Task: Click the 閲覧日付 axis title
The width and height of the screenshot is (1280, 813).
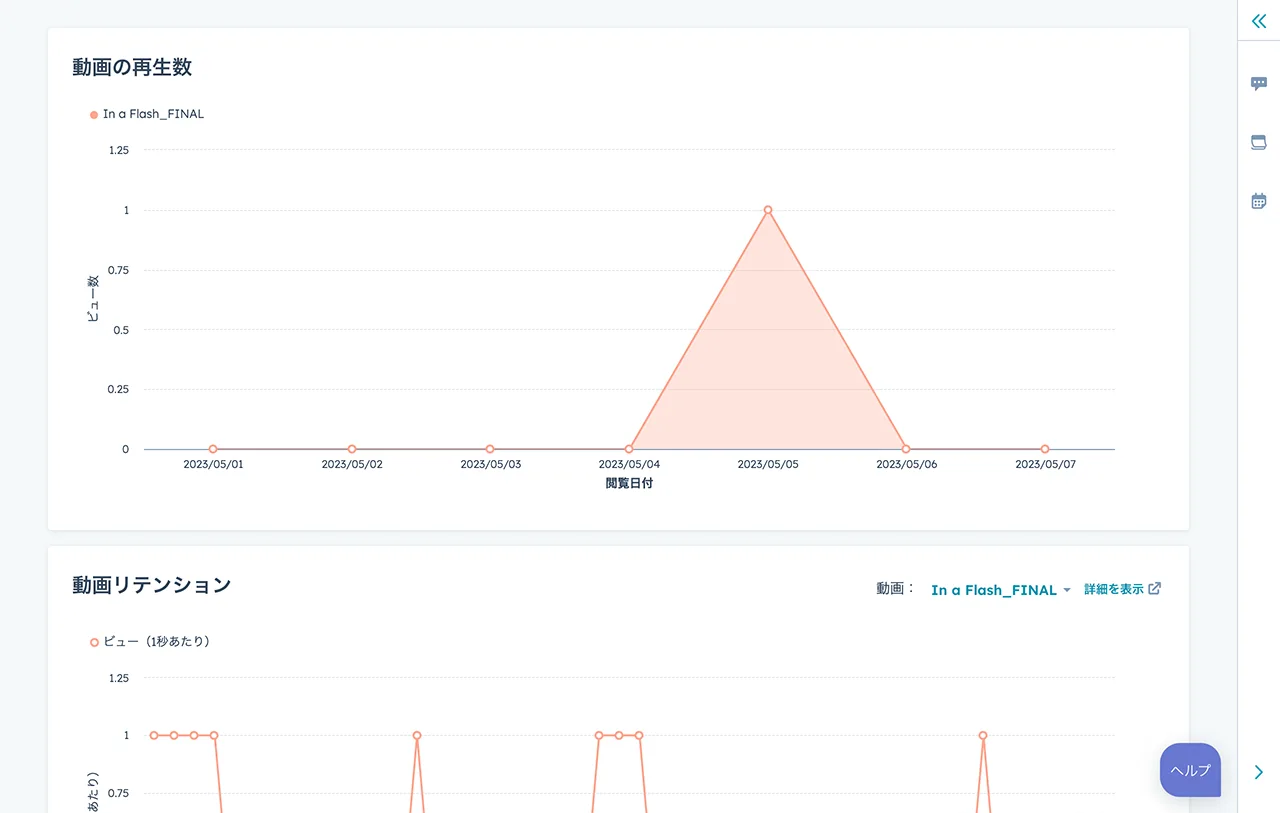Action: tap(629, 483)
